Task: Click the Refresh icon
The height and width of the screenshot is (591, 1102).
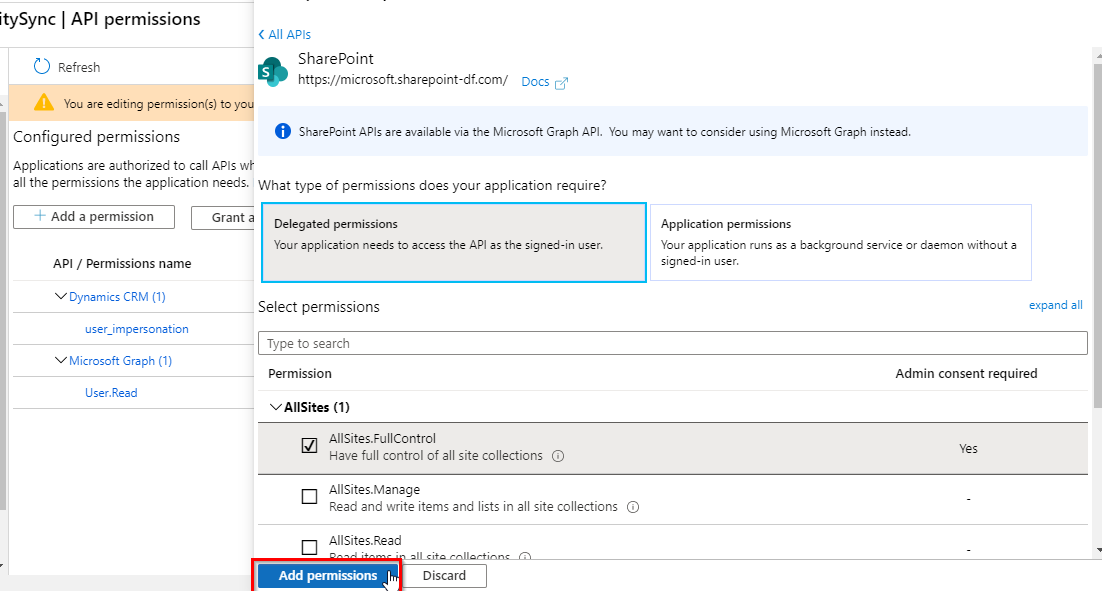Action: coord(42,67)
